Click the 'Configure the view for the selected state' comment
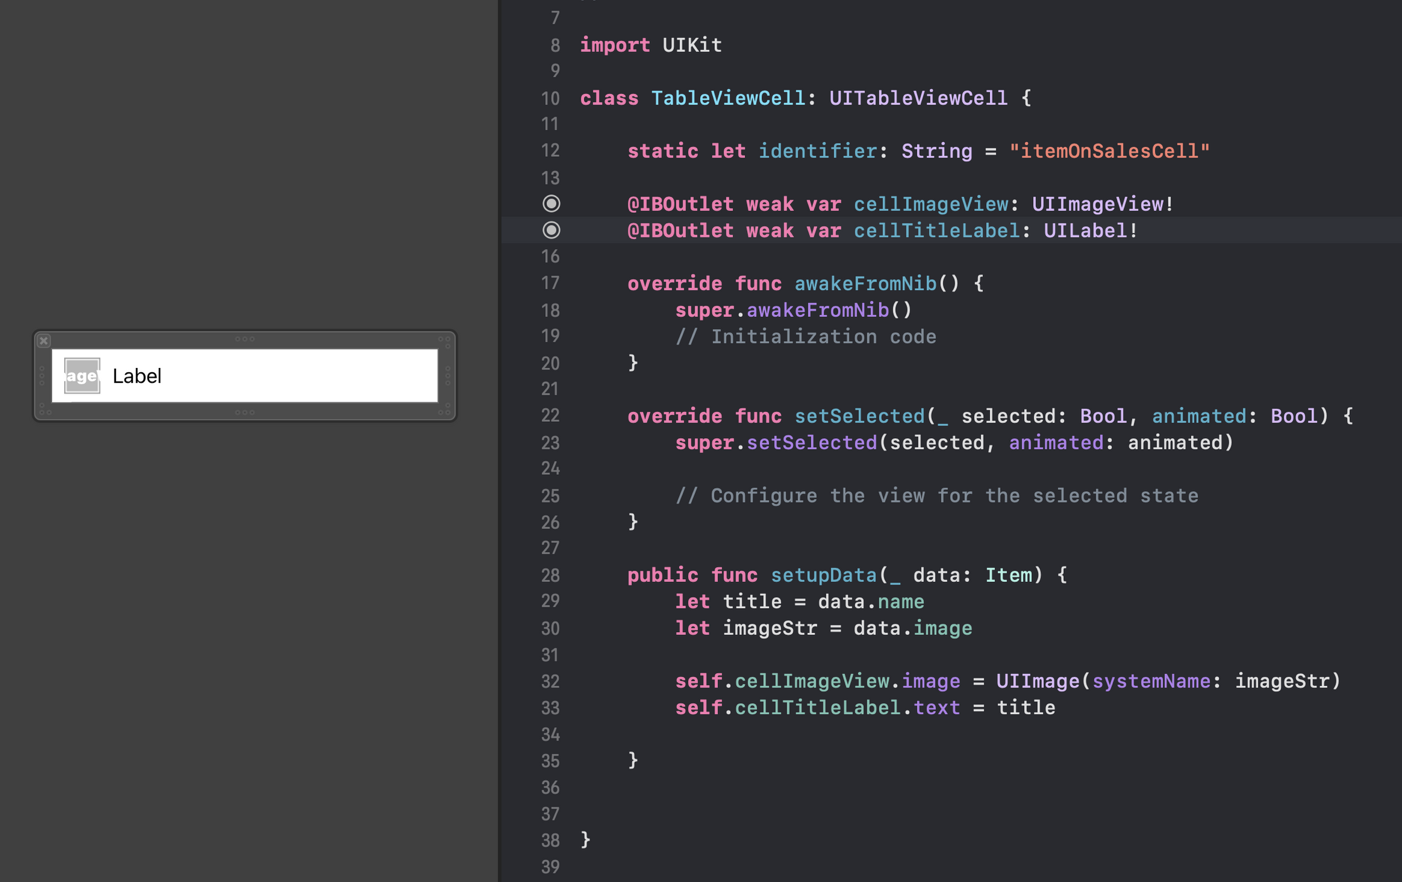This screenshot has width=1402, height=882. pos(937,495)
